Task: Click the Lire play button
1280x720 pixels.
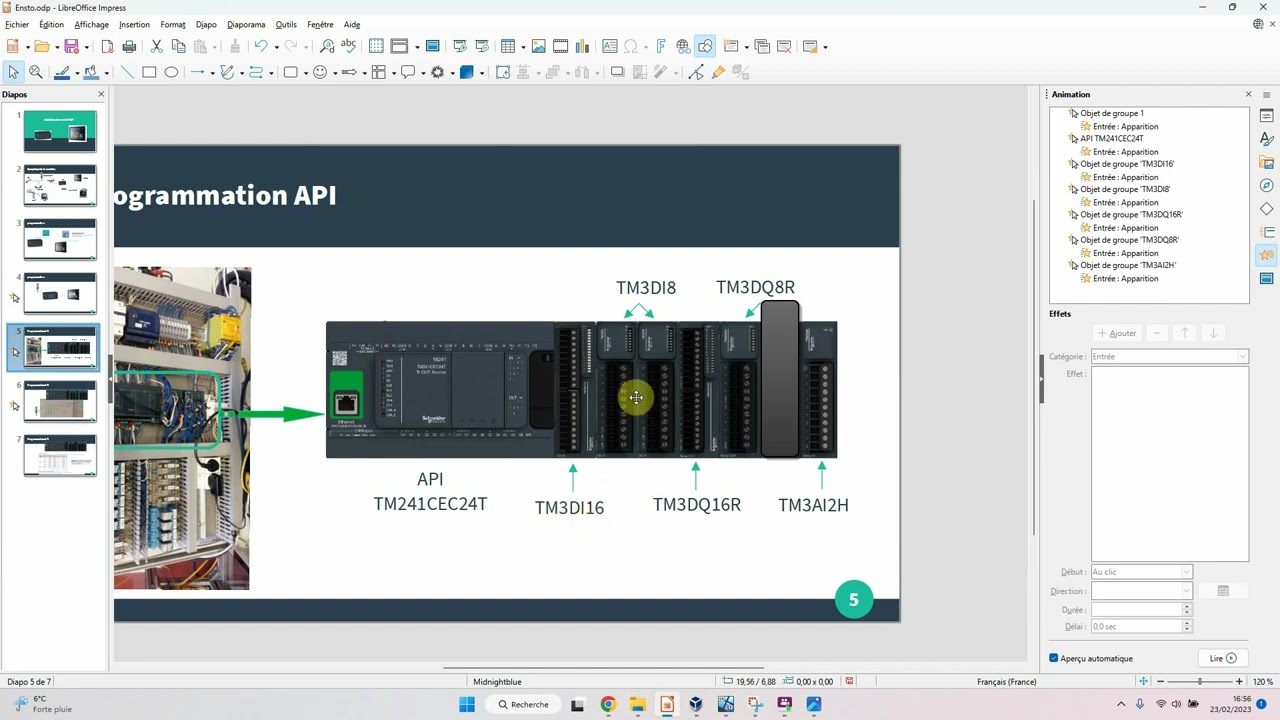Action: point(1223,658)
